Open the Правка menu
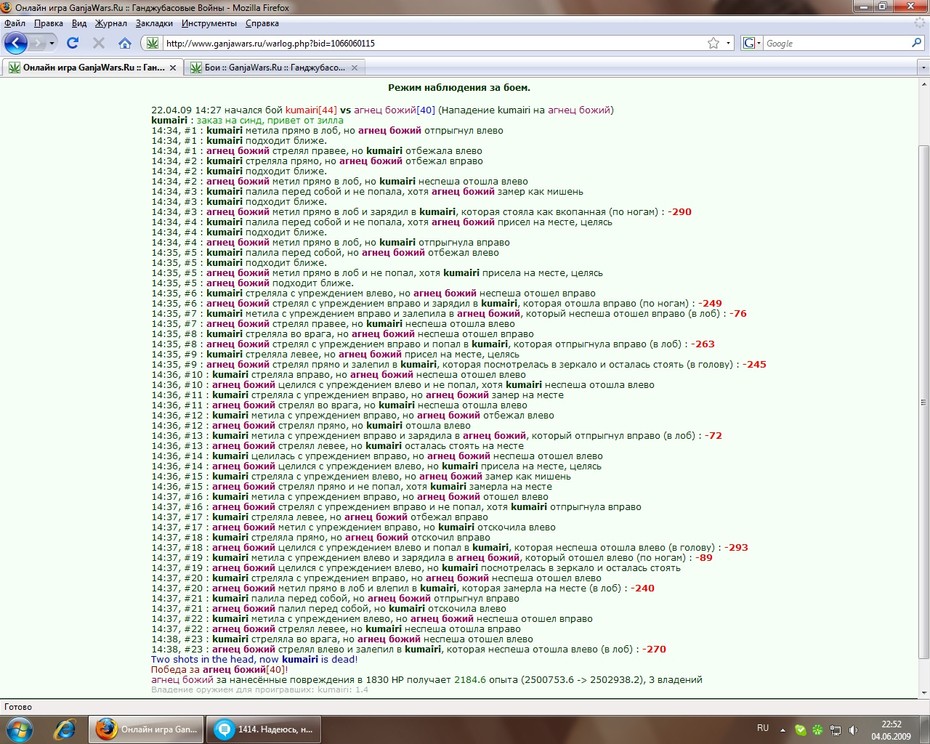 click(49, 23)
